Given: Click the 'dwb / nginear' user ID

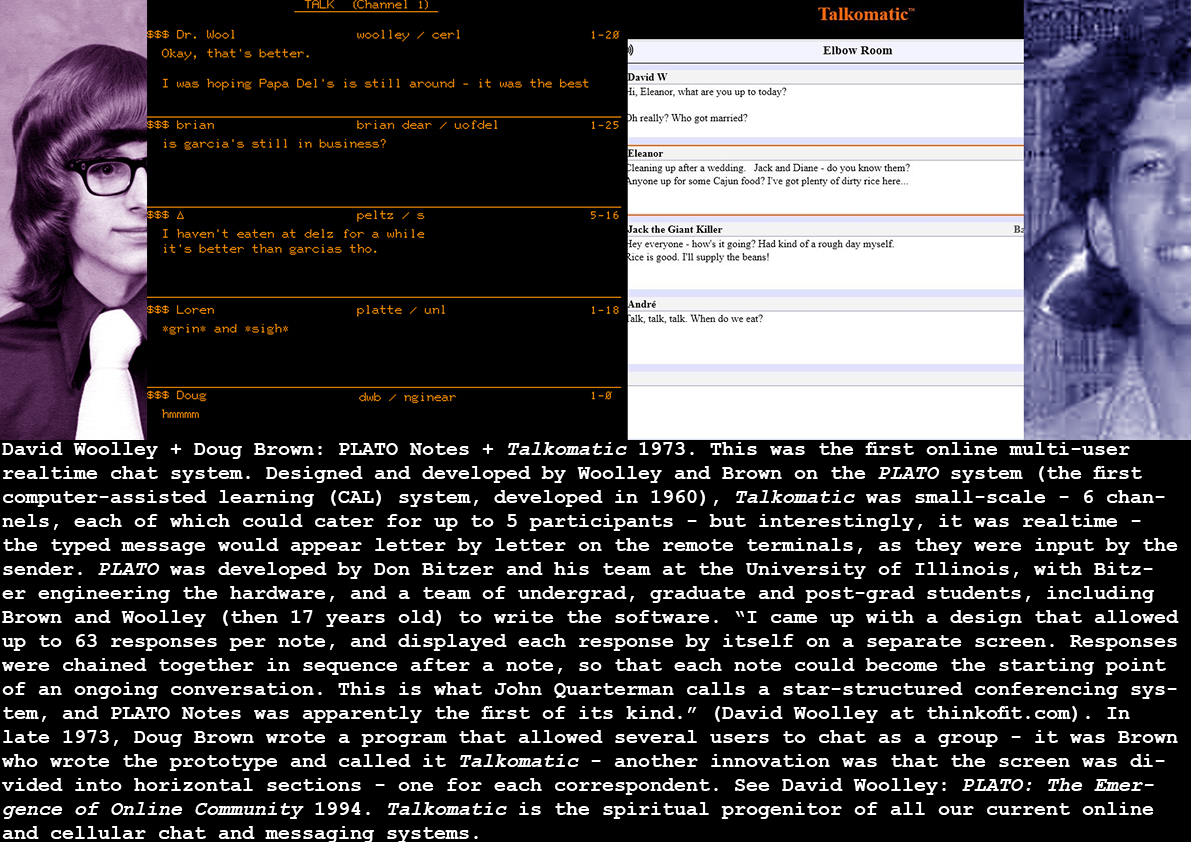Looking at the screenshot, I should (x=407, y=397).
